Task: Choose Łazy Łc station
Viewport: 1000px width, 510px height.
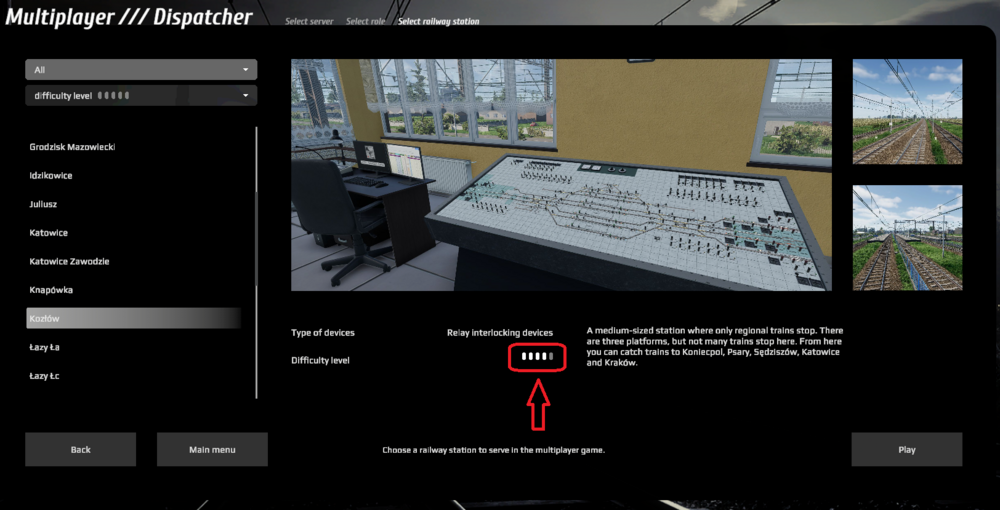Action: coord(44,376)
